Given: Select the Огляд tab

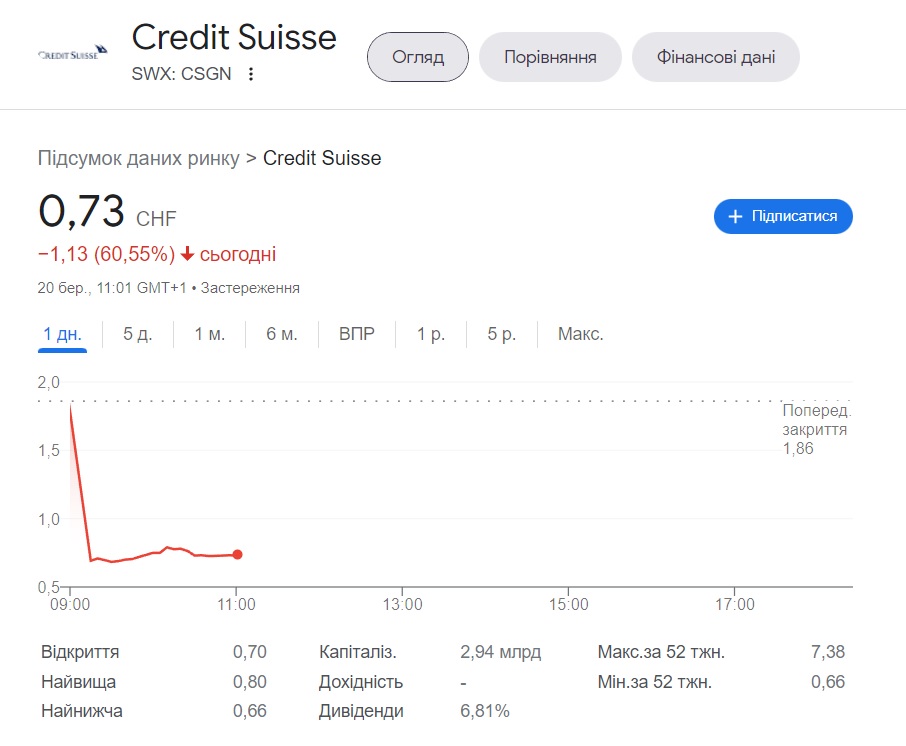Looking at the screenshot, I should 418,57.
